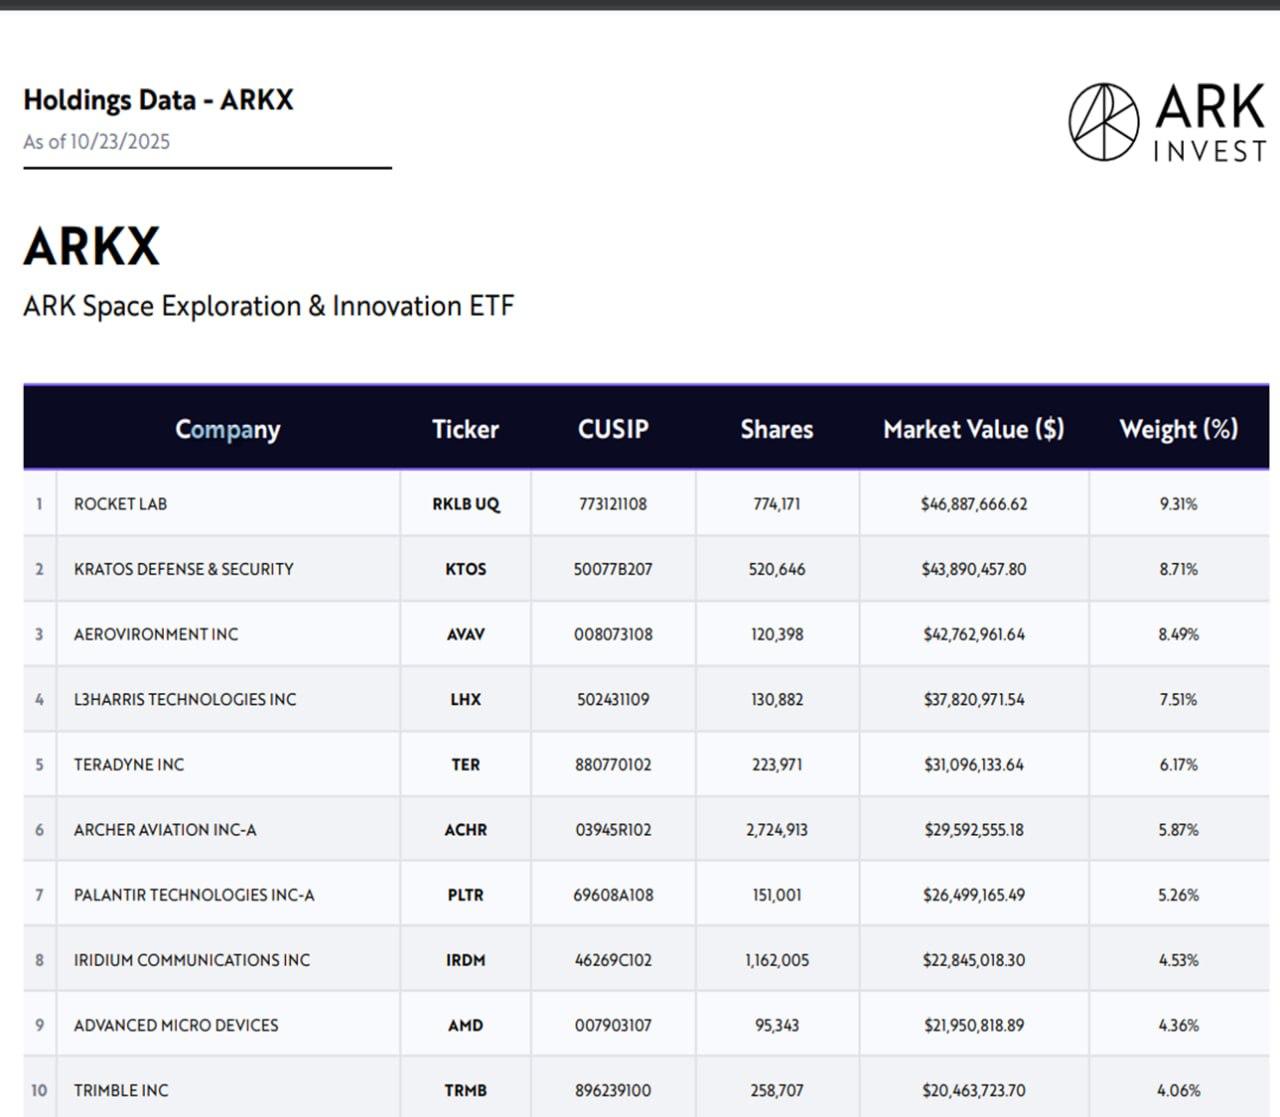The image size is (1280, 1117).
Task: Sort by the Shares column header
Action: [776, 429]
